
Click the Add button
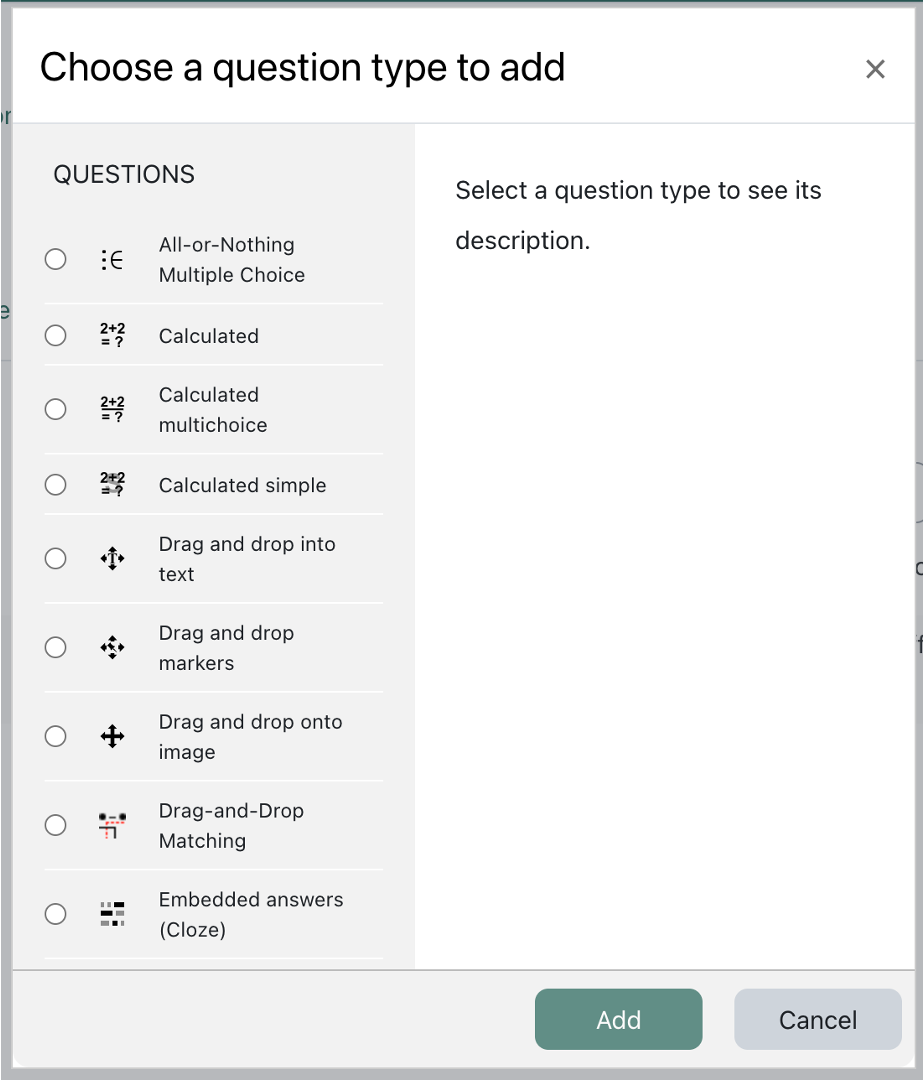tap(618, 1019)
